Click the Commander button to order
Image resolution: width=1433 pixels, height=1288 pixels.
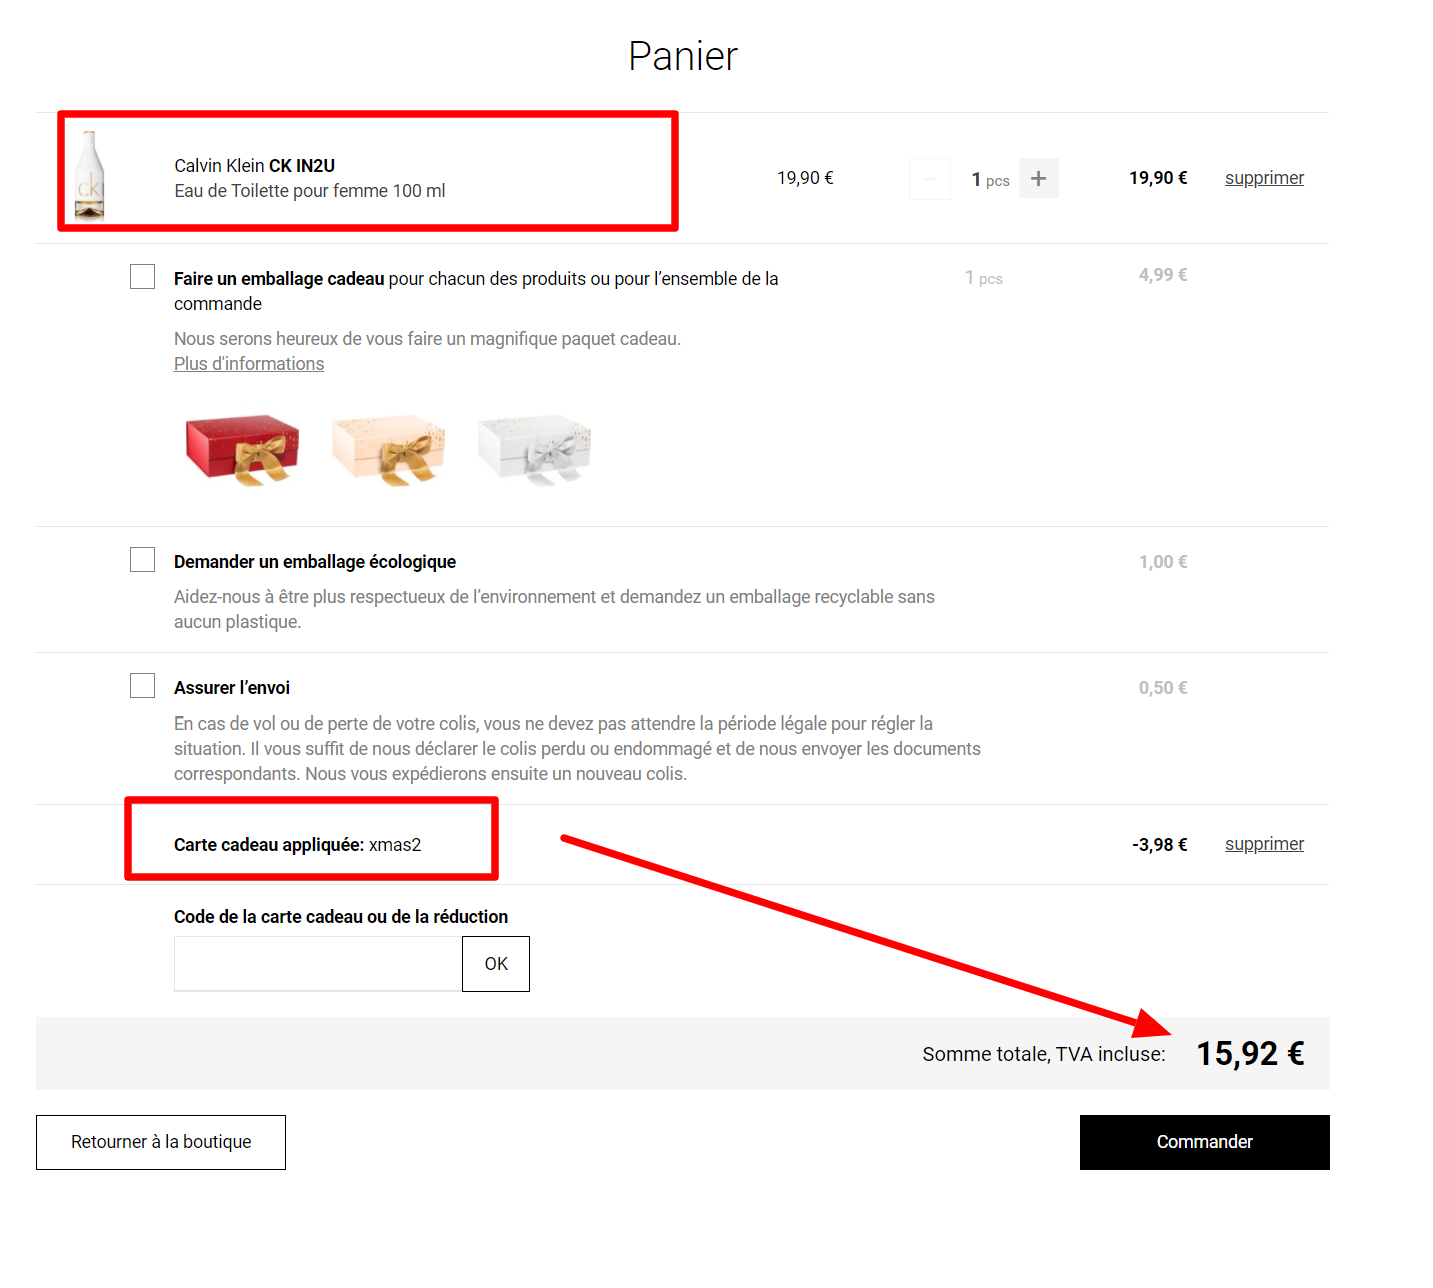[x=1204, y=1142]
